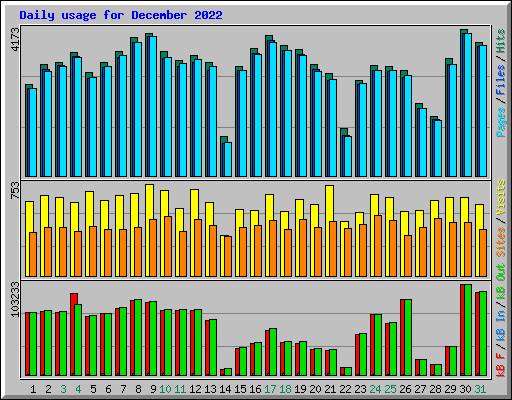Select the green kB Out bar for day 8

138,338
